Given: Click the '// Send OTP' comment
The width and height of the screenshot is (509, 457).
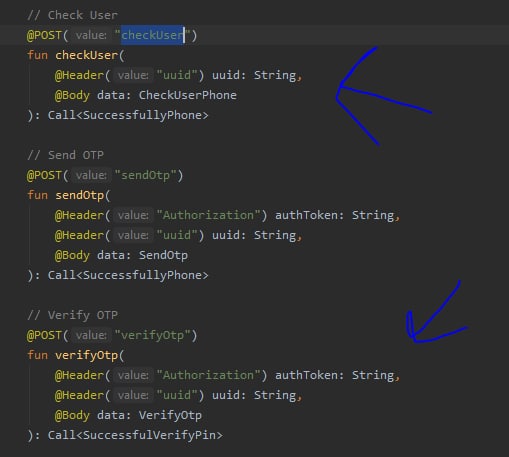Looking at the screenshot, I should click(x=66, y=155).
